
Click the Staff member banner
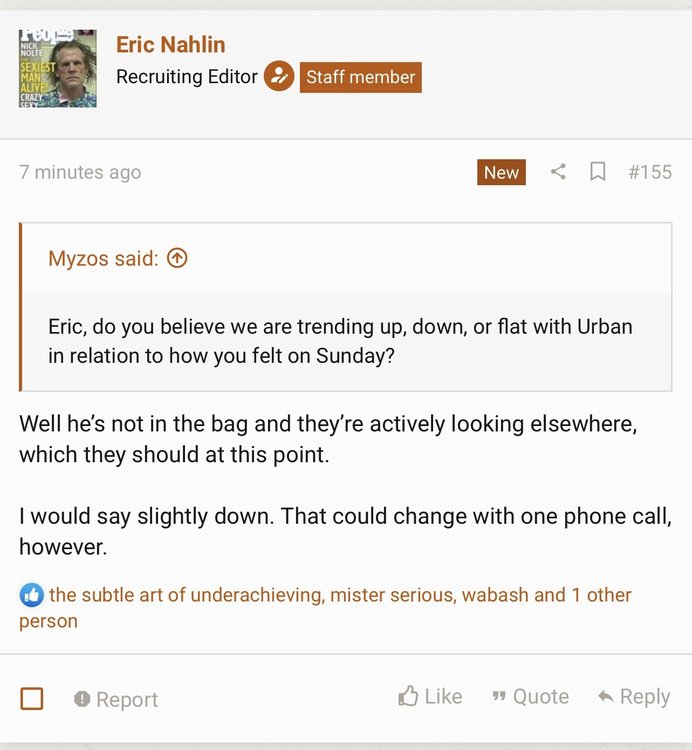(360, 77)
